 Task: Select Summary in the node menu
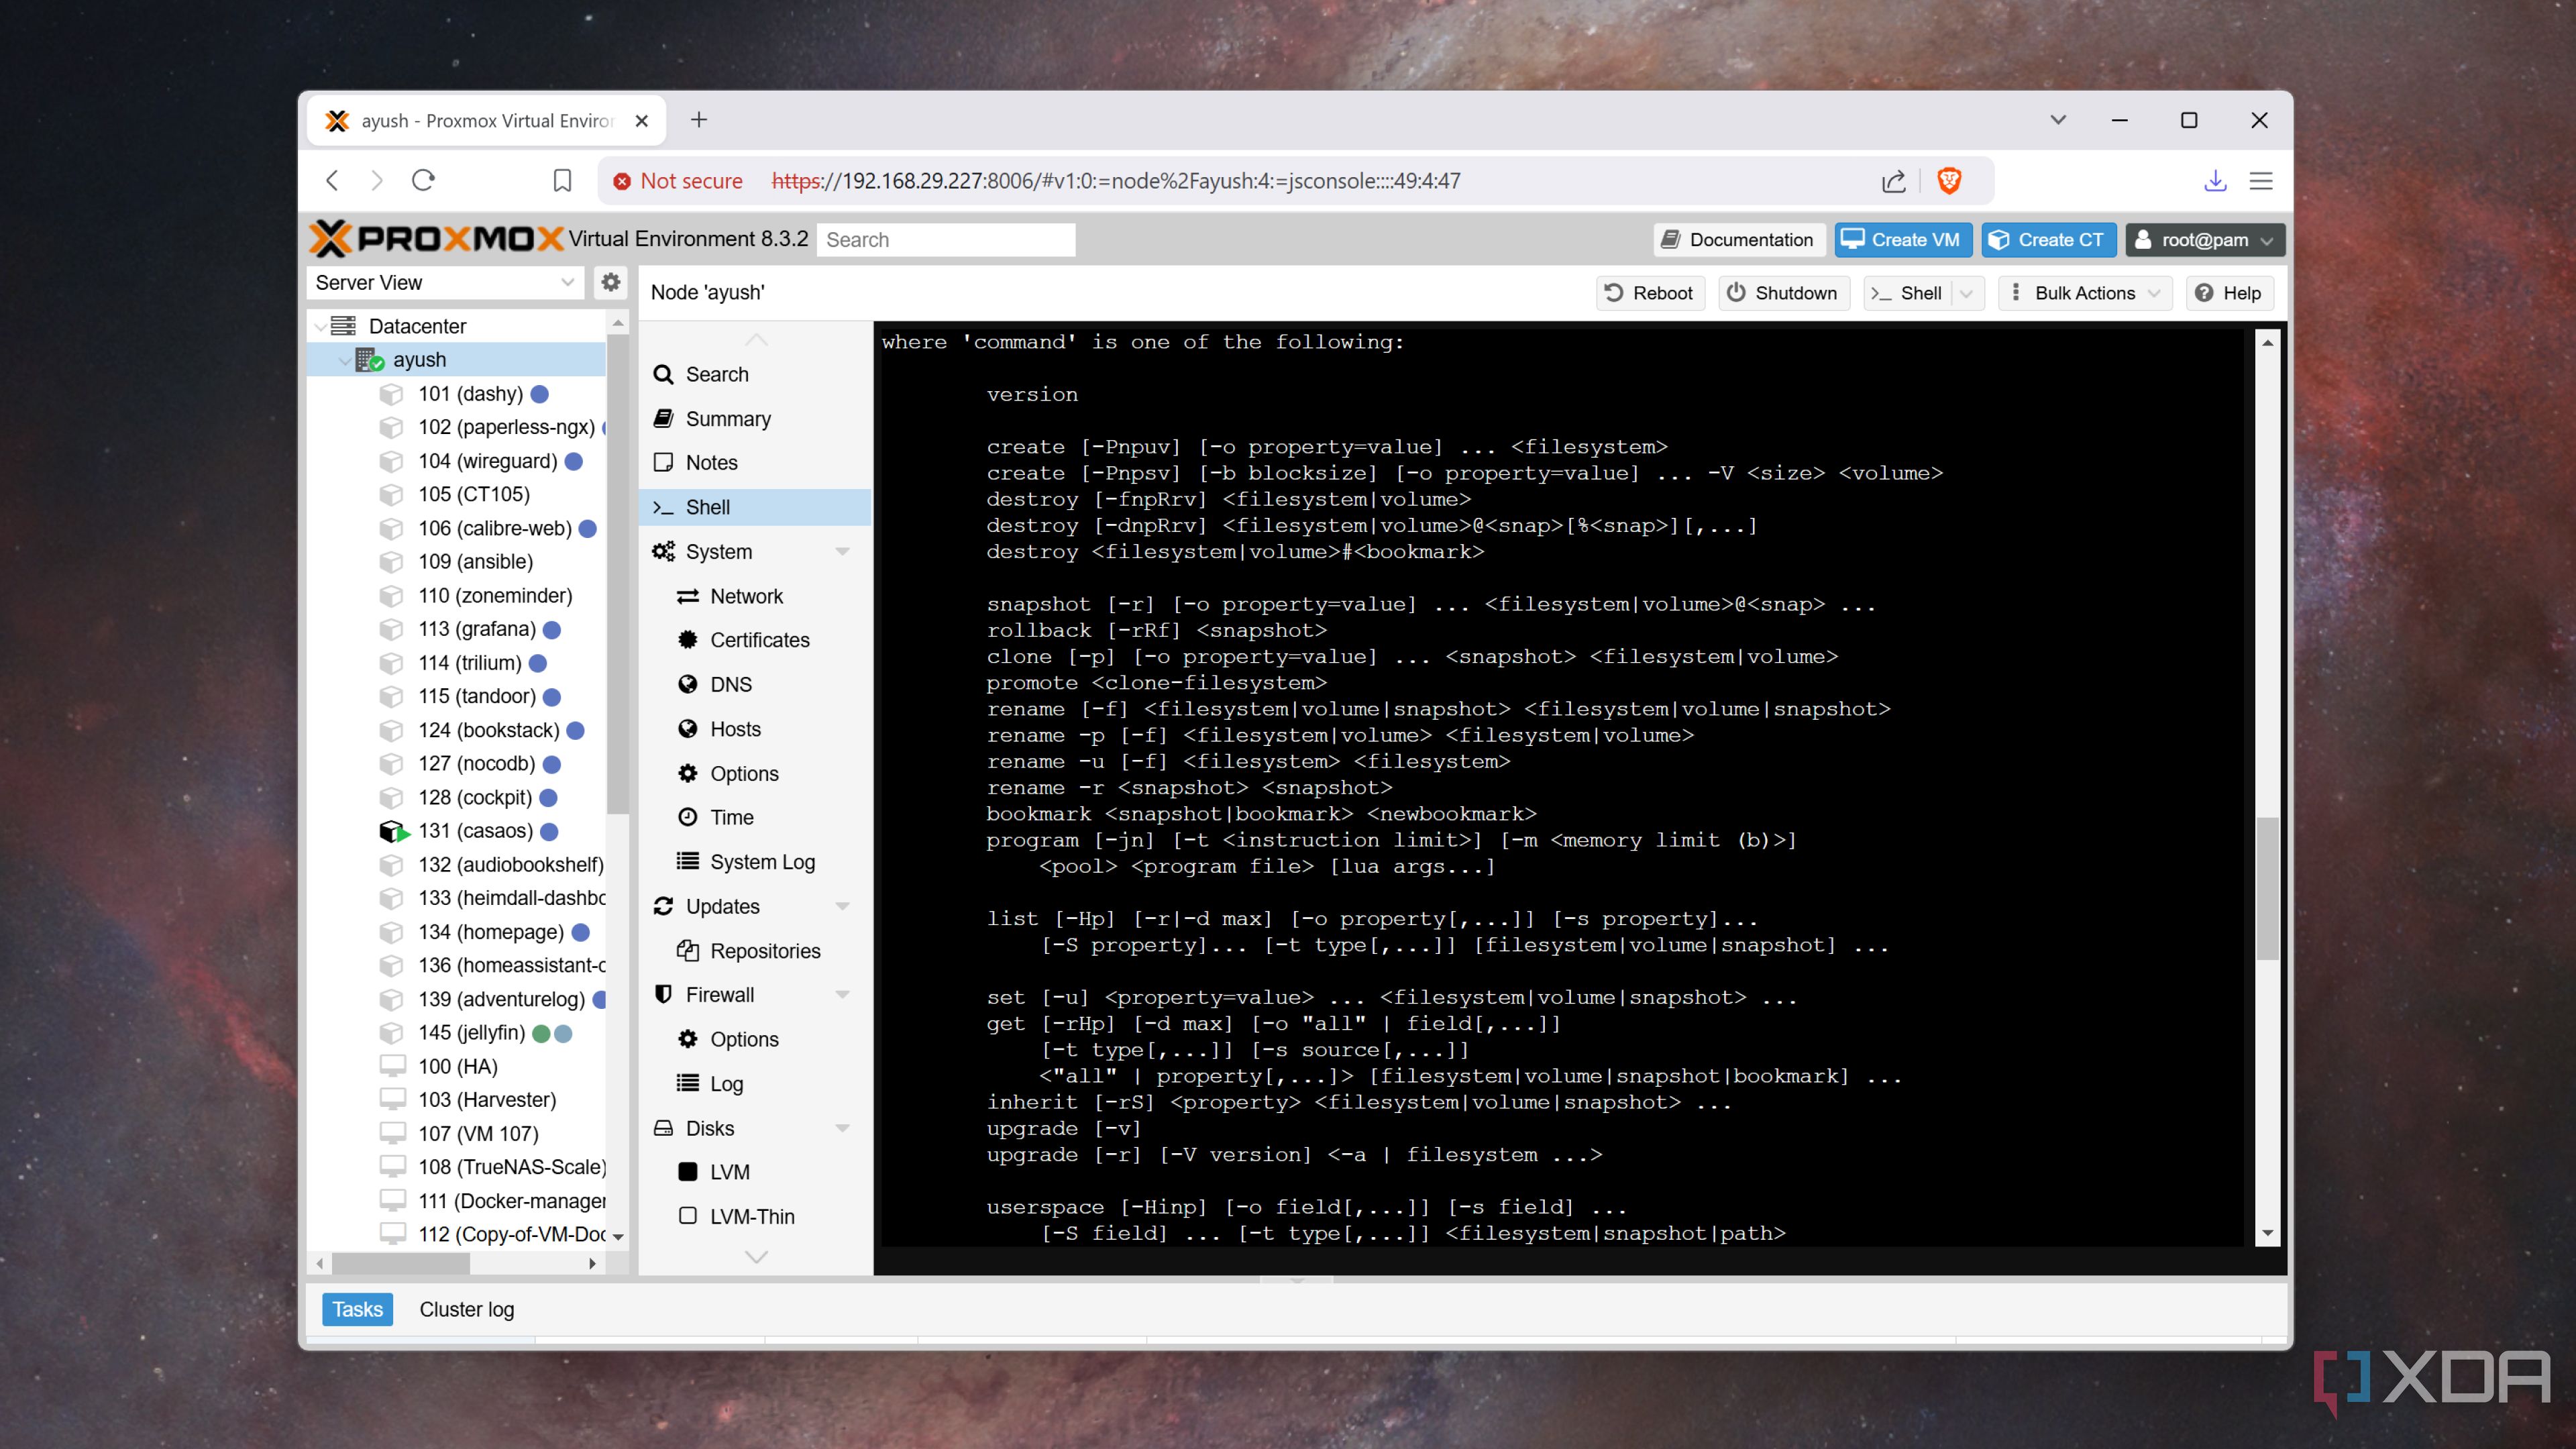pos(727,419)
